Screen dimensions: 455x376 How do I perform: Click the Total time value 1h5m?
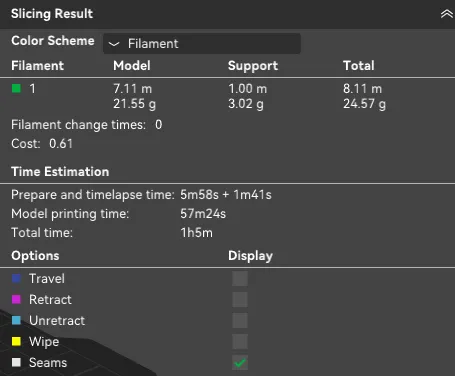click(x=196, y=233)
